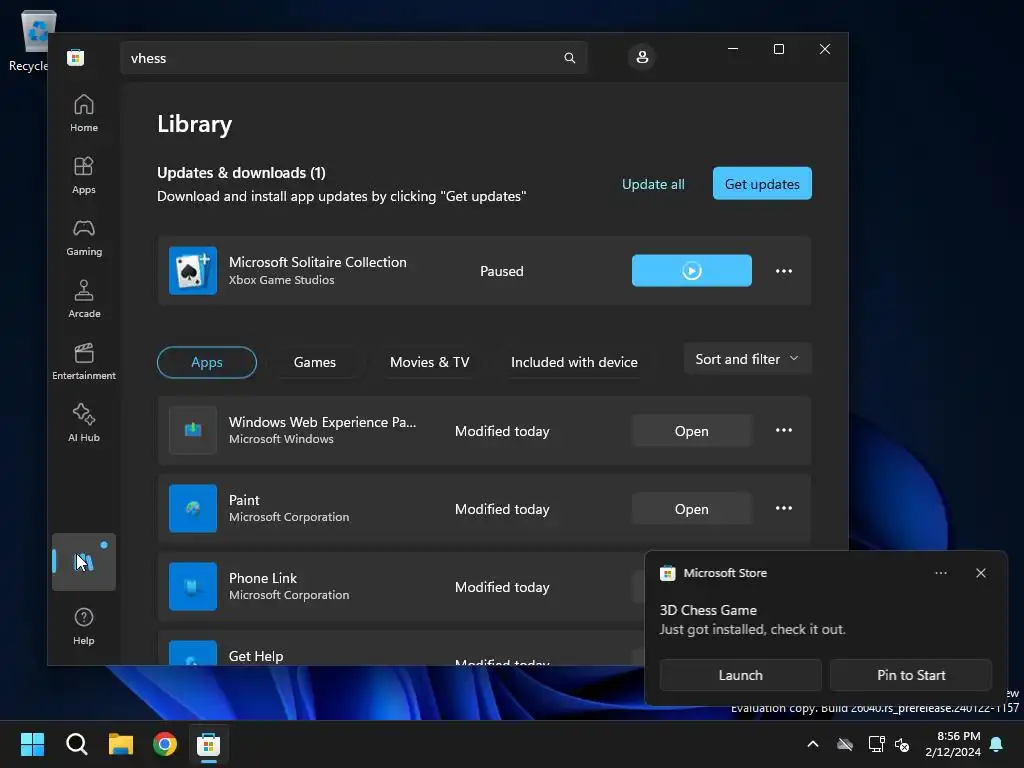Screen dimensions: 1024x768
Task: Open the Gaming section
Action: pos(84,238)
